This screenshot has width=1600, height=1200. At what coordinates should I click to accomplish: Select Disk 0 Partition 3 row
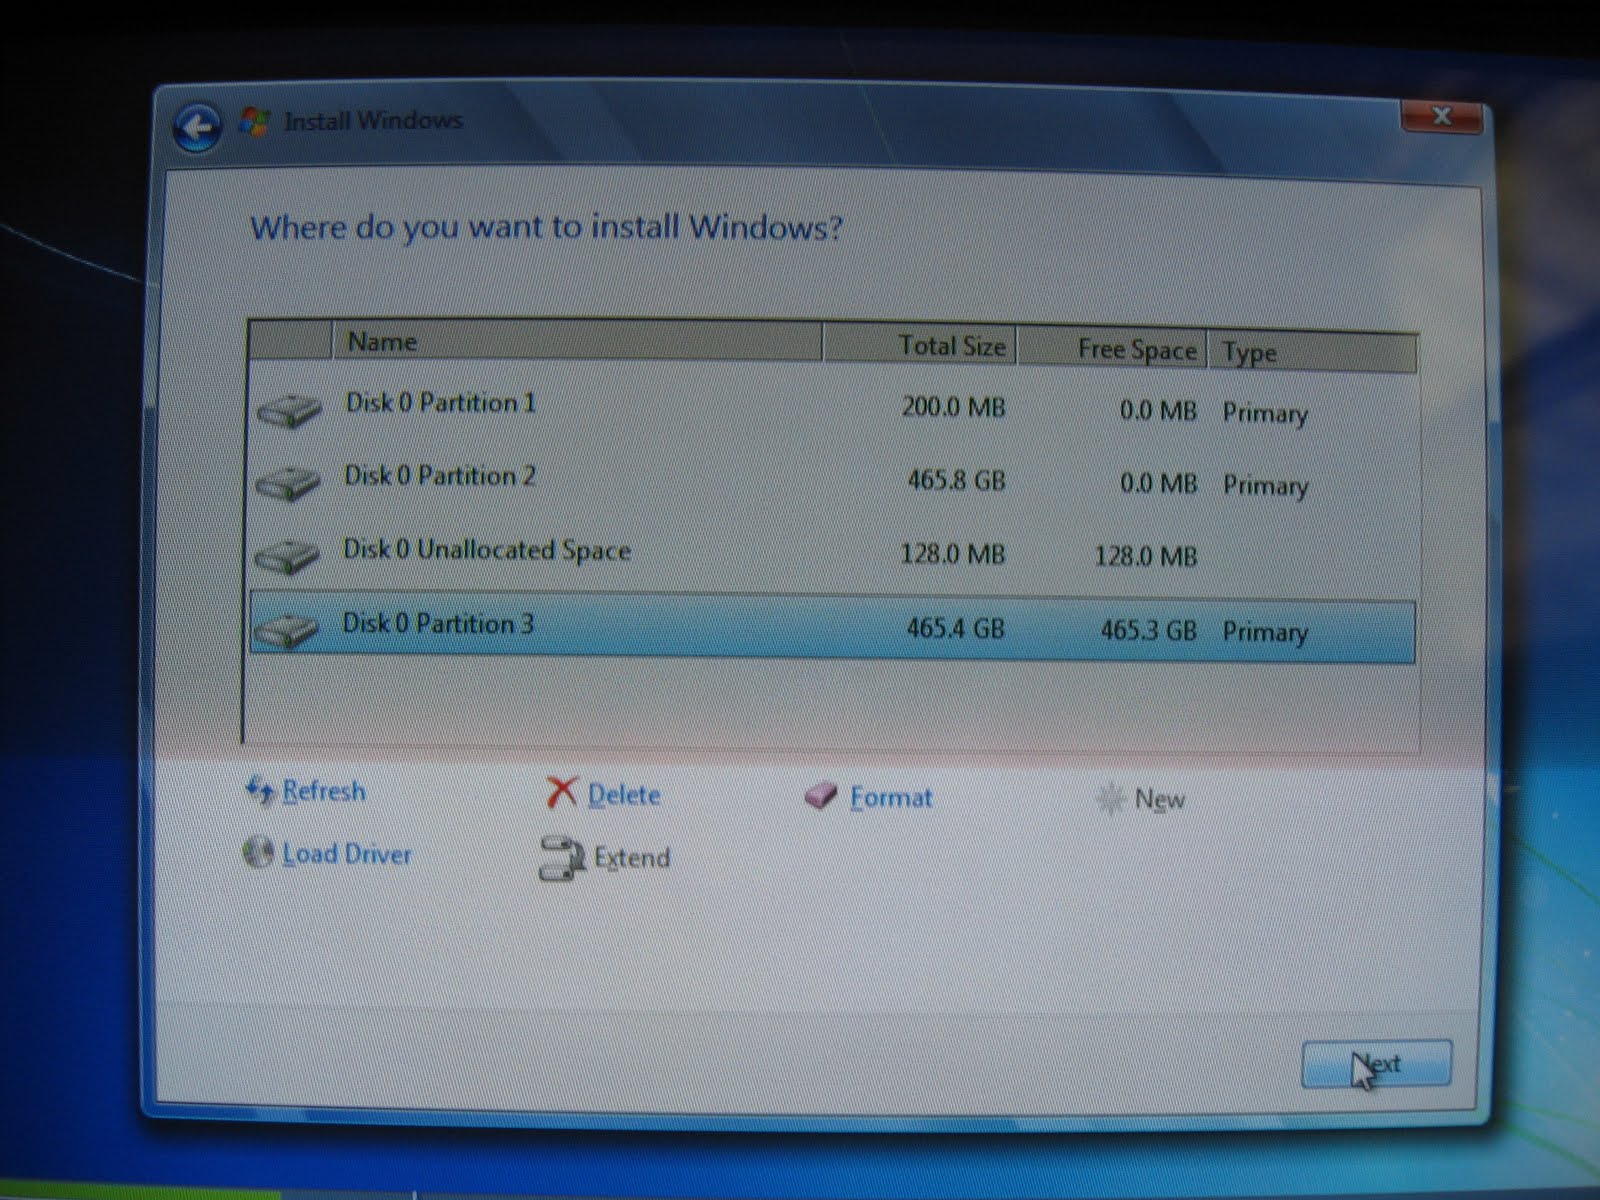[x=832, y=629]
